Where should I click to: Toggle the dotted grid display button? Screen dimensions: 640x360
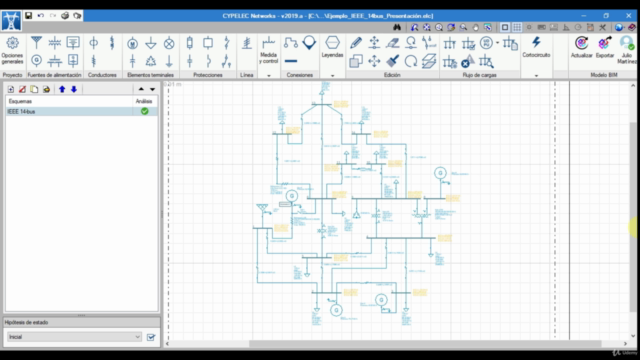517,27
